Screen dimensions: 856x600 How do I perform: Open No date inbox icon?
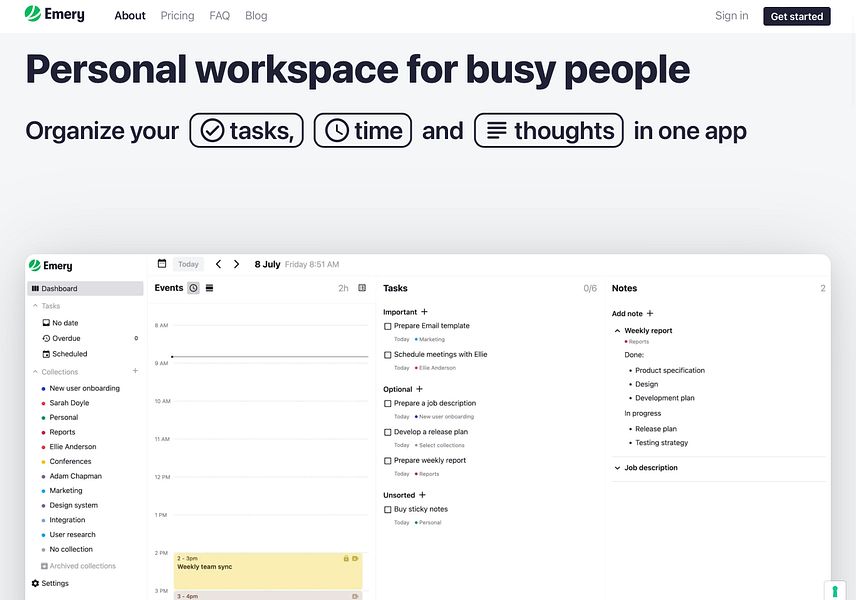[46, 323]
